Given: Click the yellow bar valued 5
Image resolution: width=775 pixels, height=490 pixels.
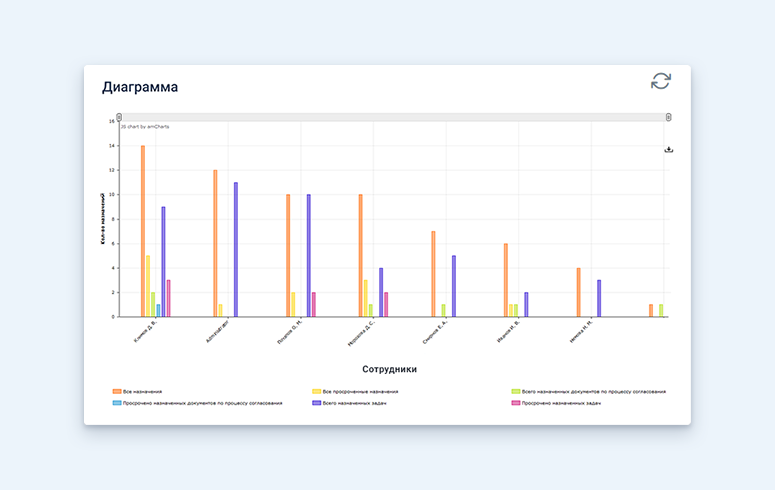Looking at the screenshot, I should pyautogui.click(x=148, y=286).
